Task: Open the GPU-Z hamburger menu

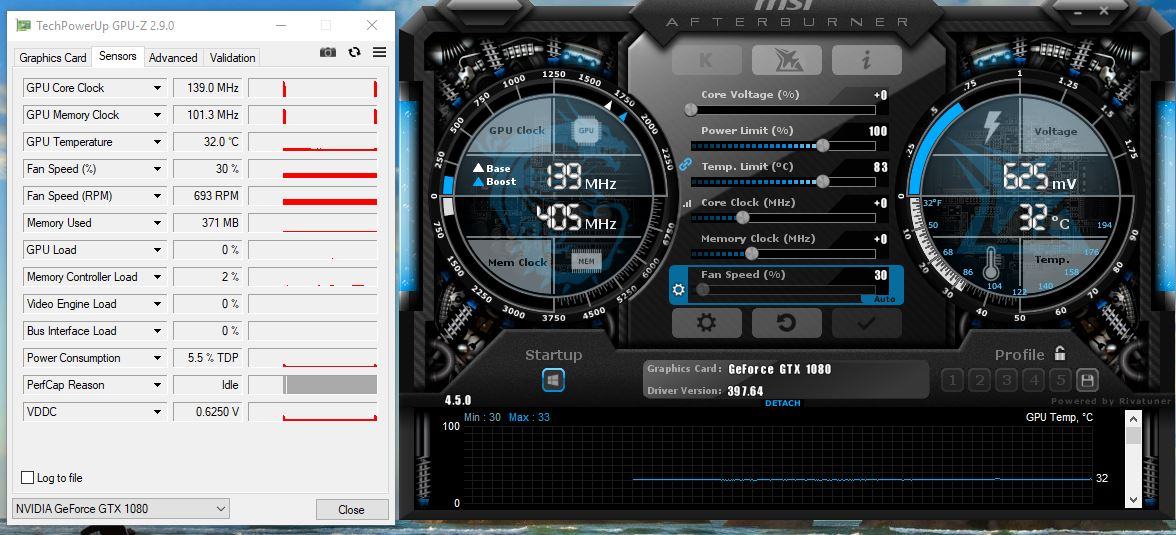Action: pos(380,52)
